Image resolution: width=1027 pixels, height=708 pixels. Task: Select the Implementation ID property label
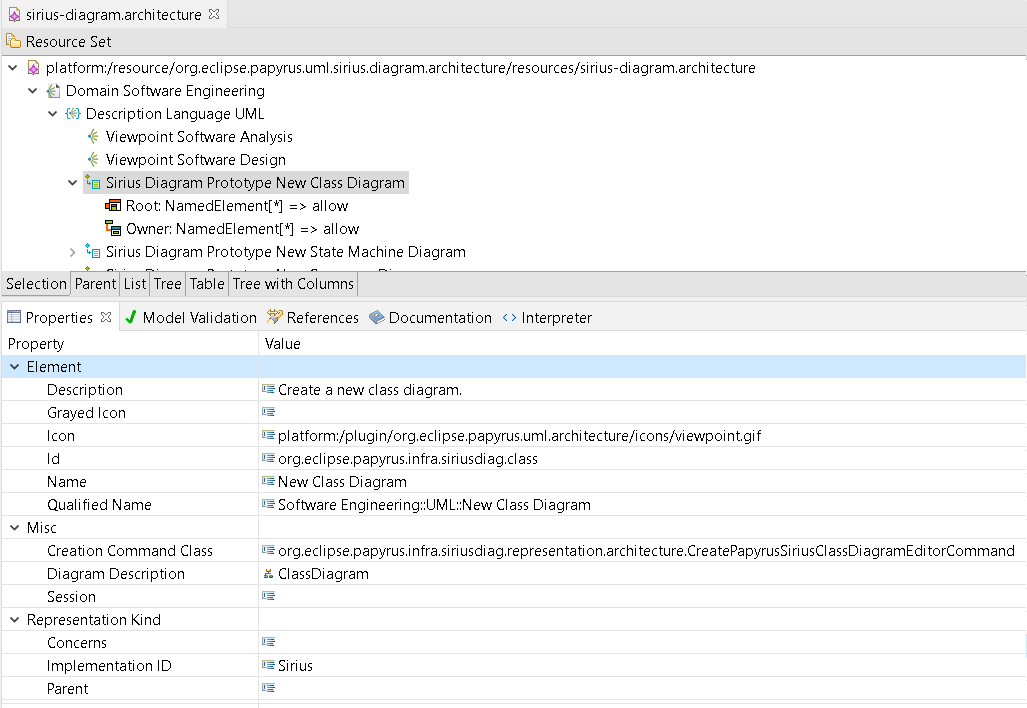[109, 665]
